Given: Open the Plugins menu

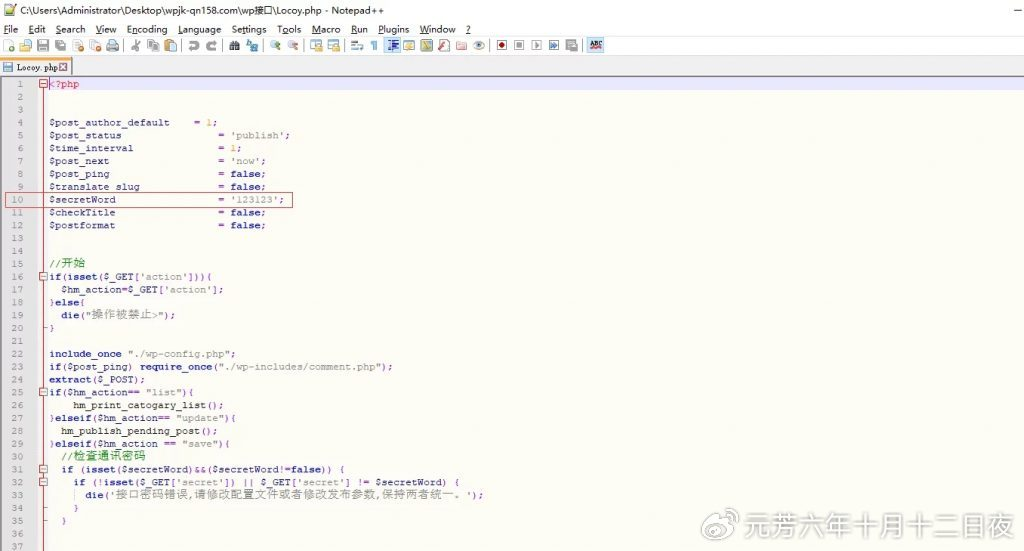Looking at the screenshot, I should [x=393, y=29].
